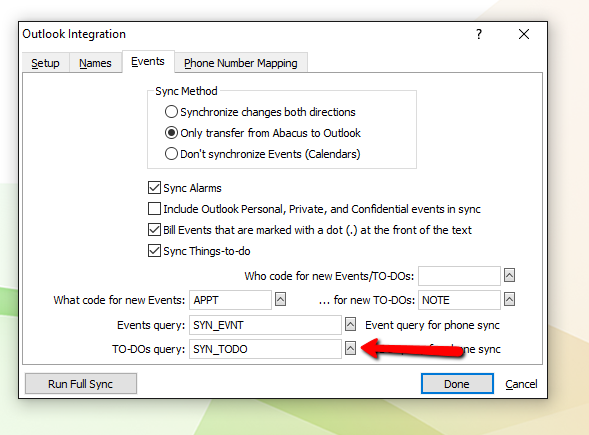
Task: Confirm settings with Done button
Action: click(x=457, y=384)
